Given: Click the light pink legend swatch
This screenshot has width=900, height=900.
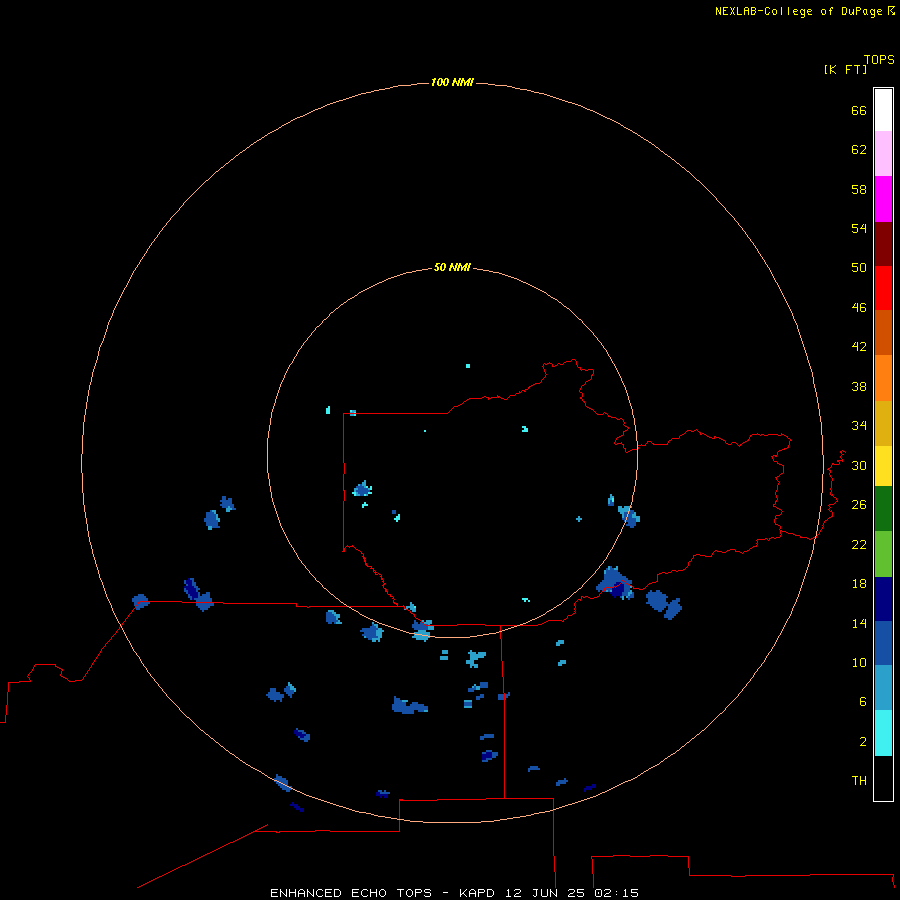Looking at the screenshot, I should [x=883, y=154].
